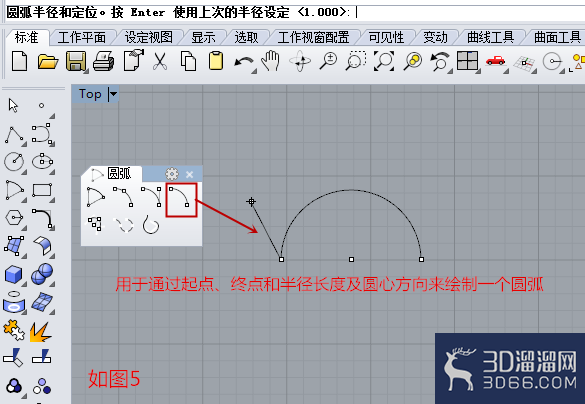Open document properties icon
585x404 pixels.
(x=134, y=60)
